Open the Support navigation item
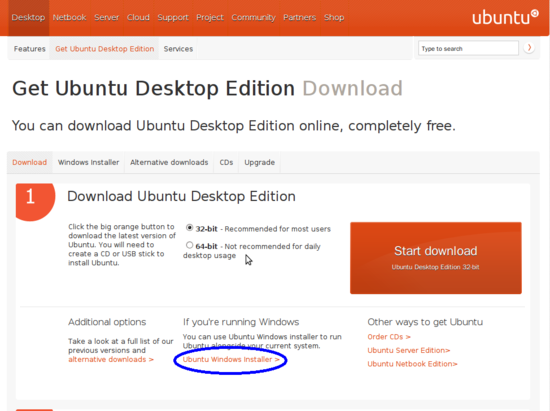The width and height of the screenshot is (550, 411). (x=173, y=18)
